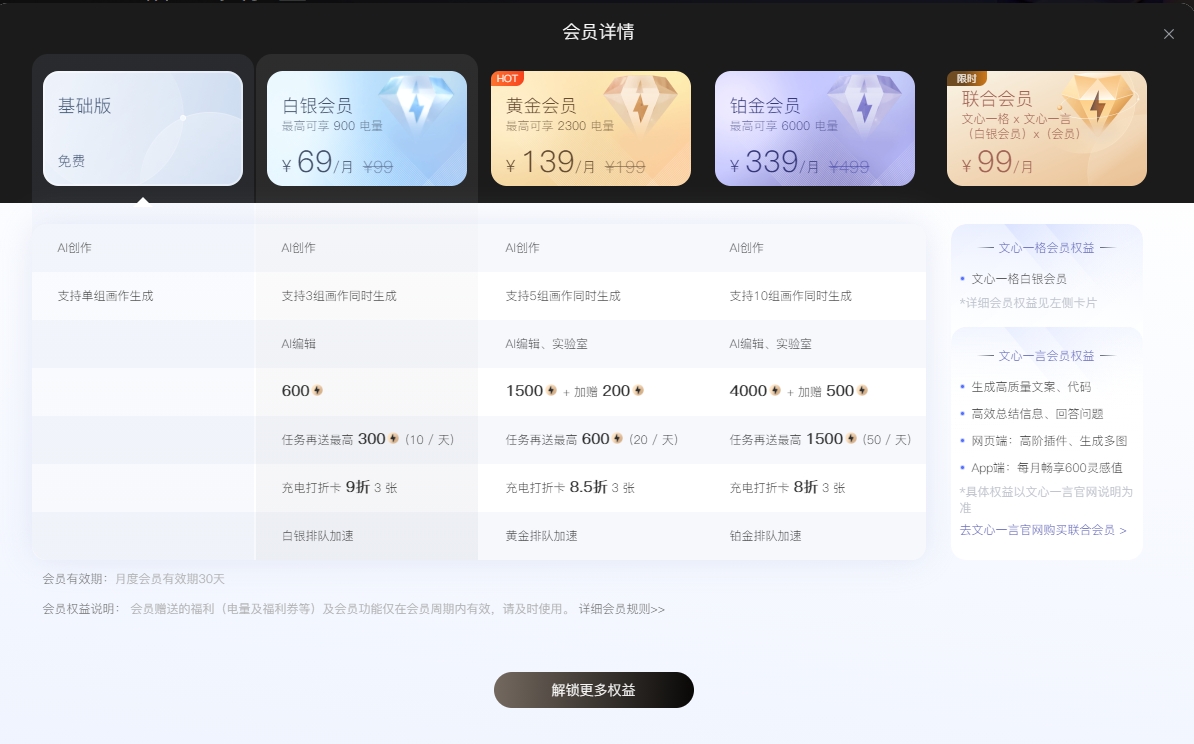The image size is (1194, 744).
Task: Click the ¥339/月 price on 铂金会员
Action: point(774,162)
